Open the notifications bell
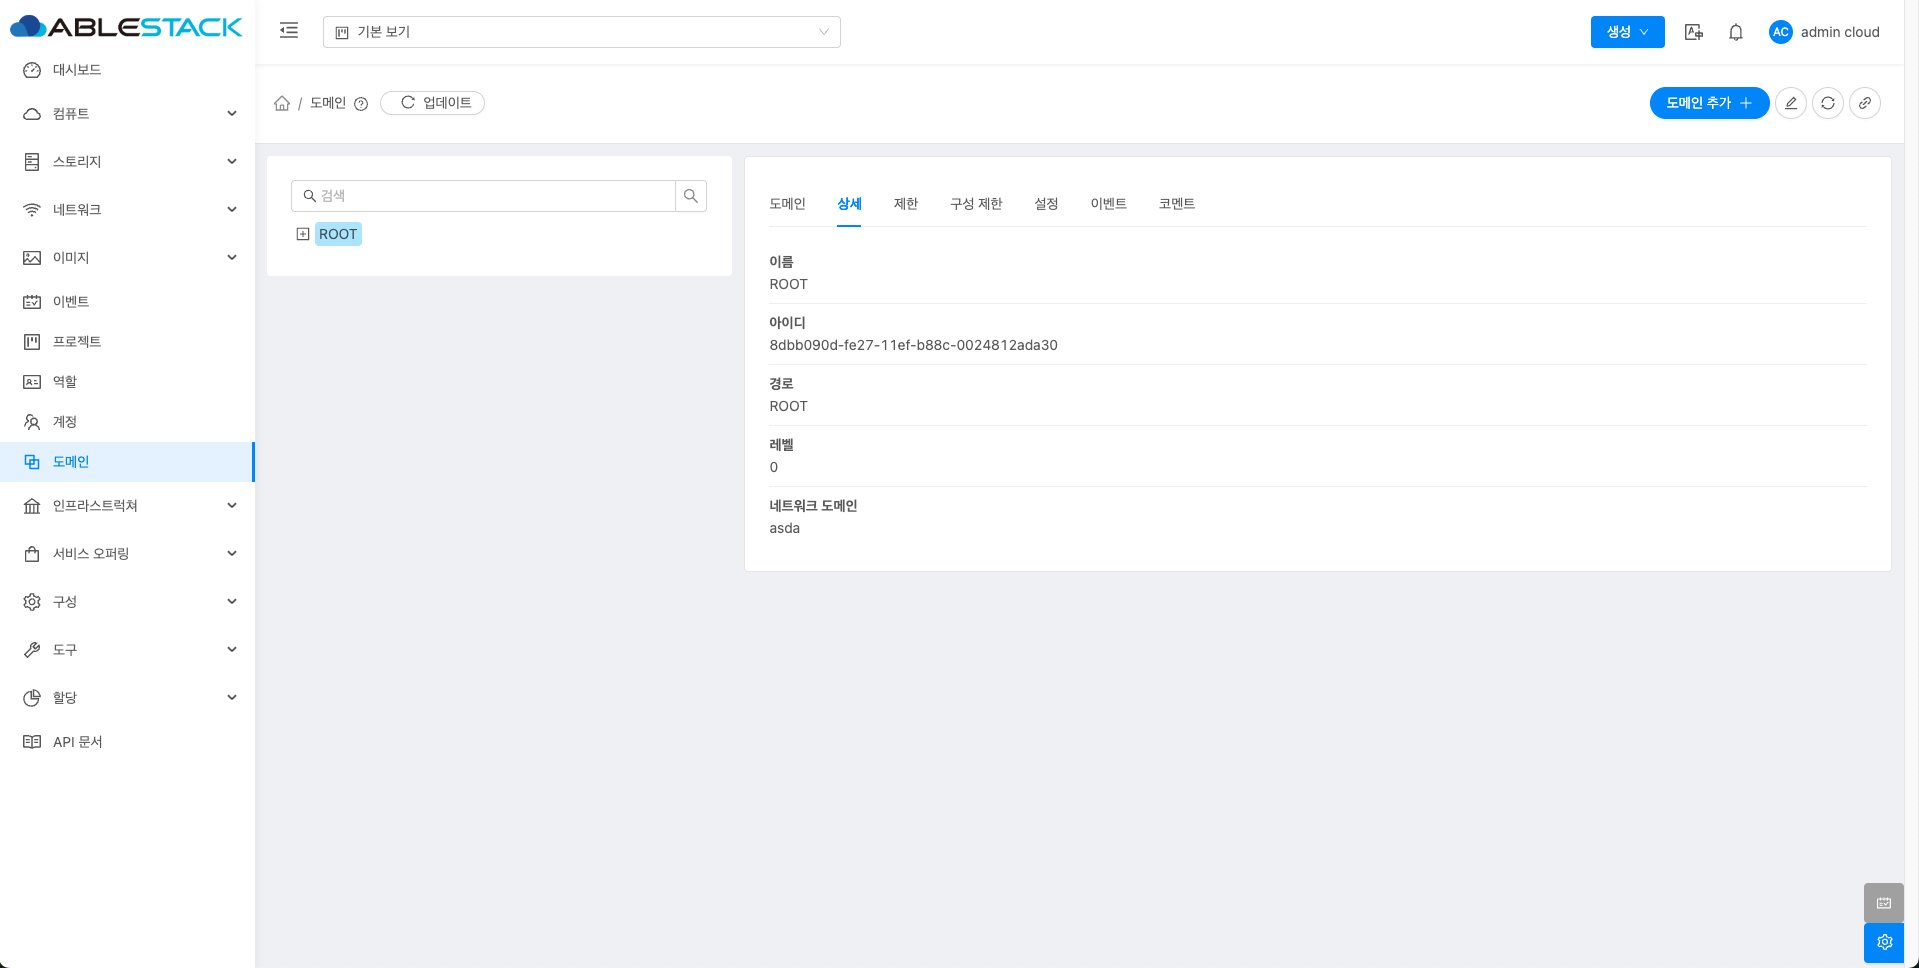The width and height of the screenshot is (1919, 968). (1736, 32)
